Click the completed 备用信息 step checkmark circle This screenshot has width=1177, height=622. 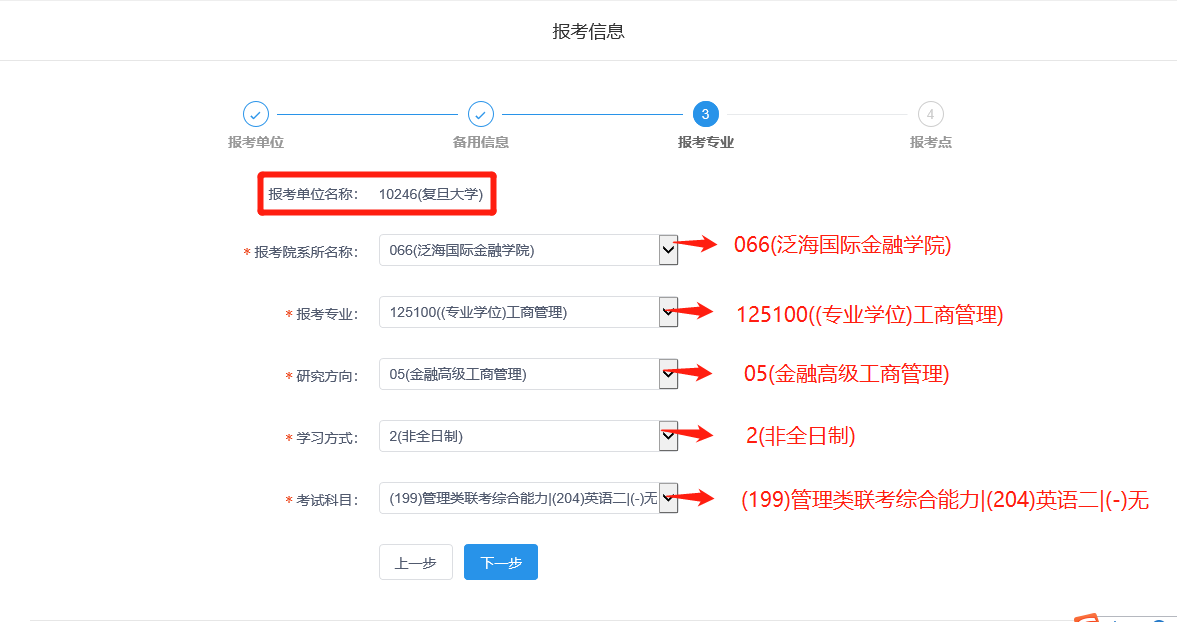(x=481, y=114)
